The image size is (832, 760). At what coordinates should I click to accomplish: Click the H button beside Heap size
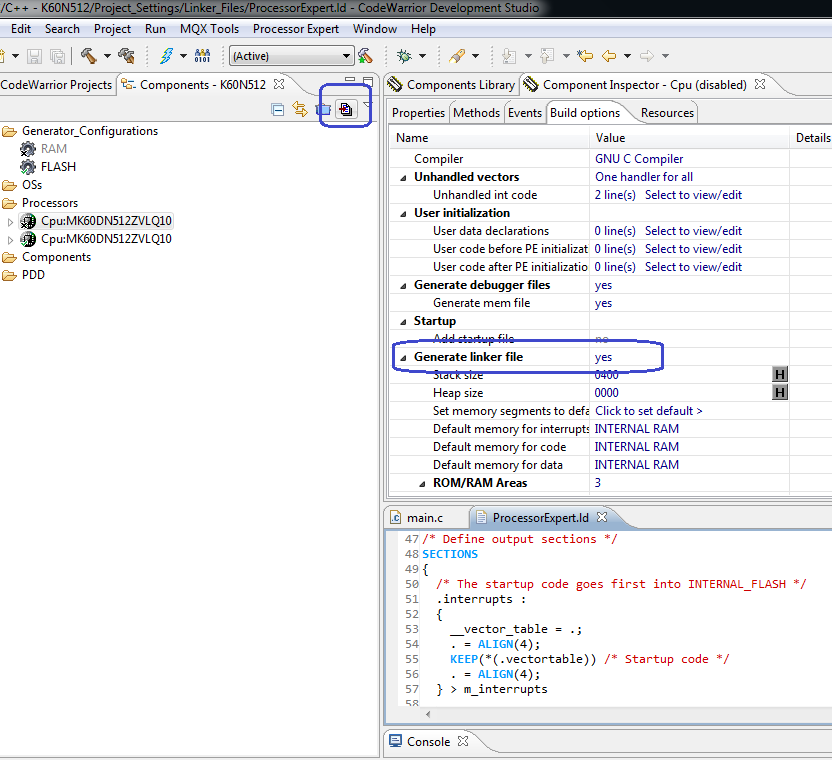[780, 393]
